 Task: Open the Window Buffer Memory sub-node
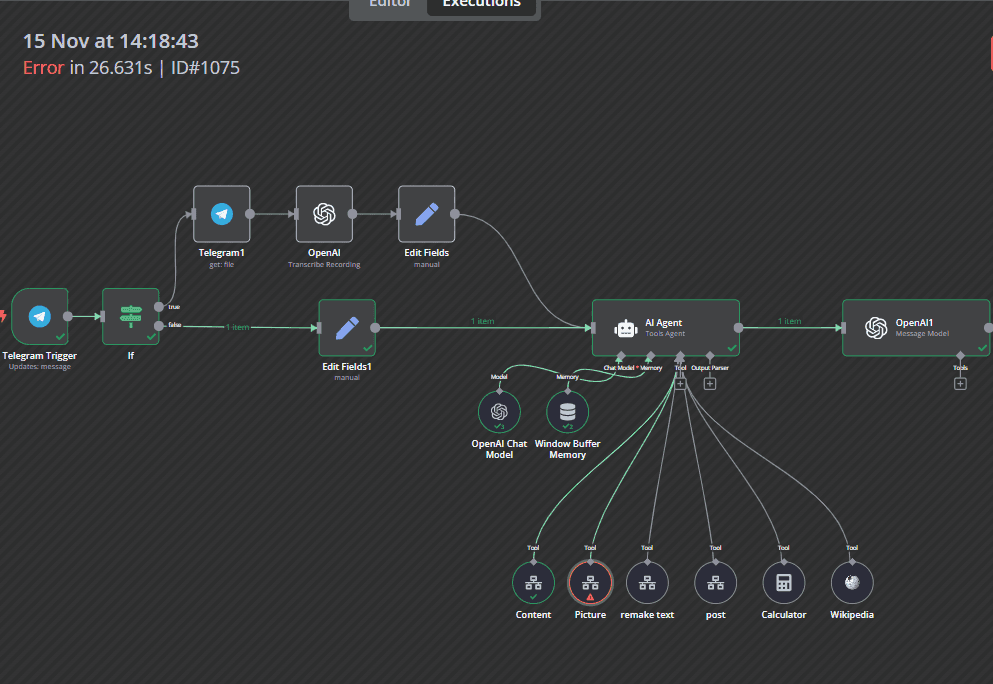click(567, 412)
